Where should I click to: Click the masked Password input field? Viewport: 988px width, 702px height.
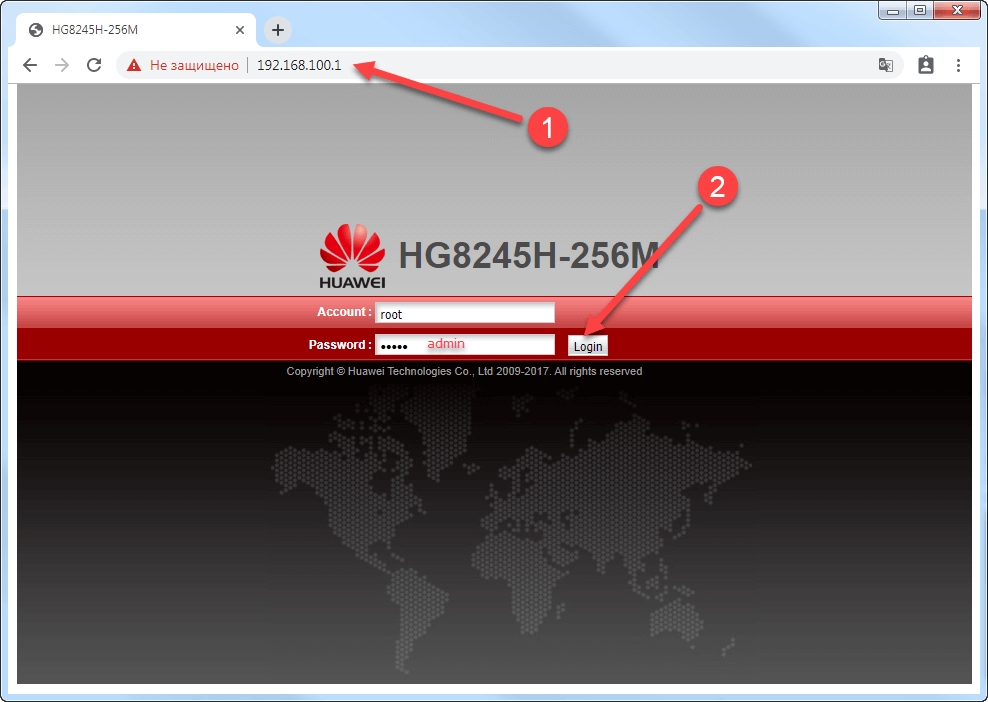464,344
